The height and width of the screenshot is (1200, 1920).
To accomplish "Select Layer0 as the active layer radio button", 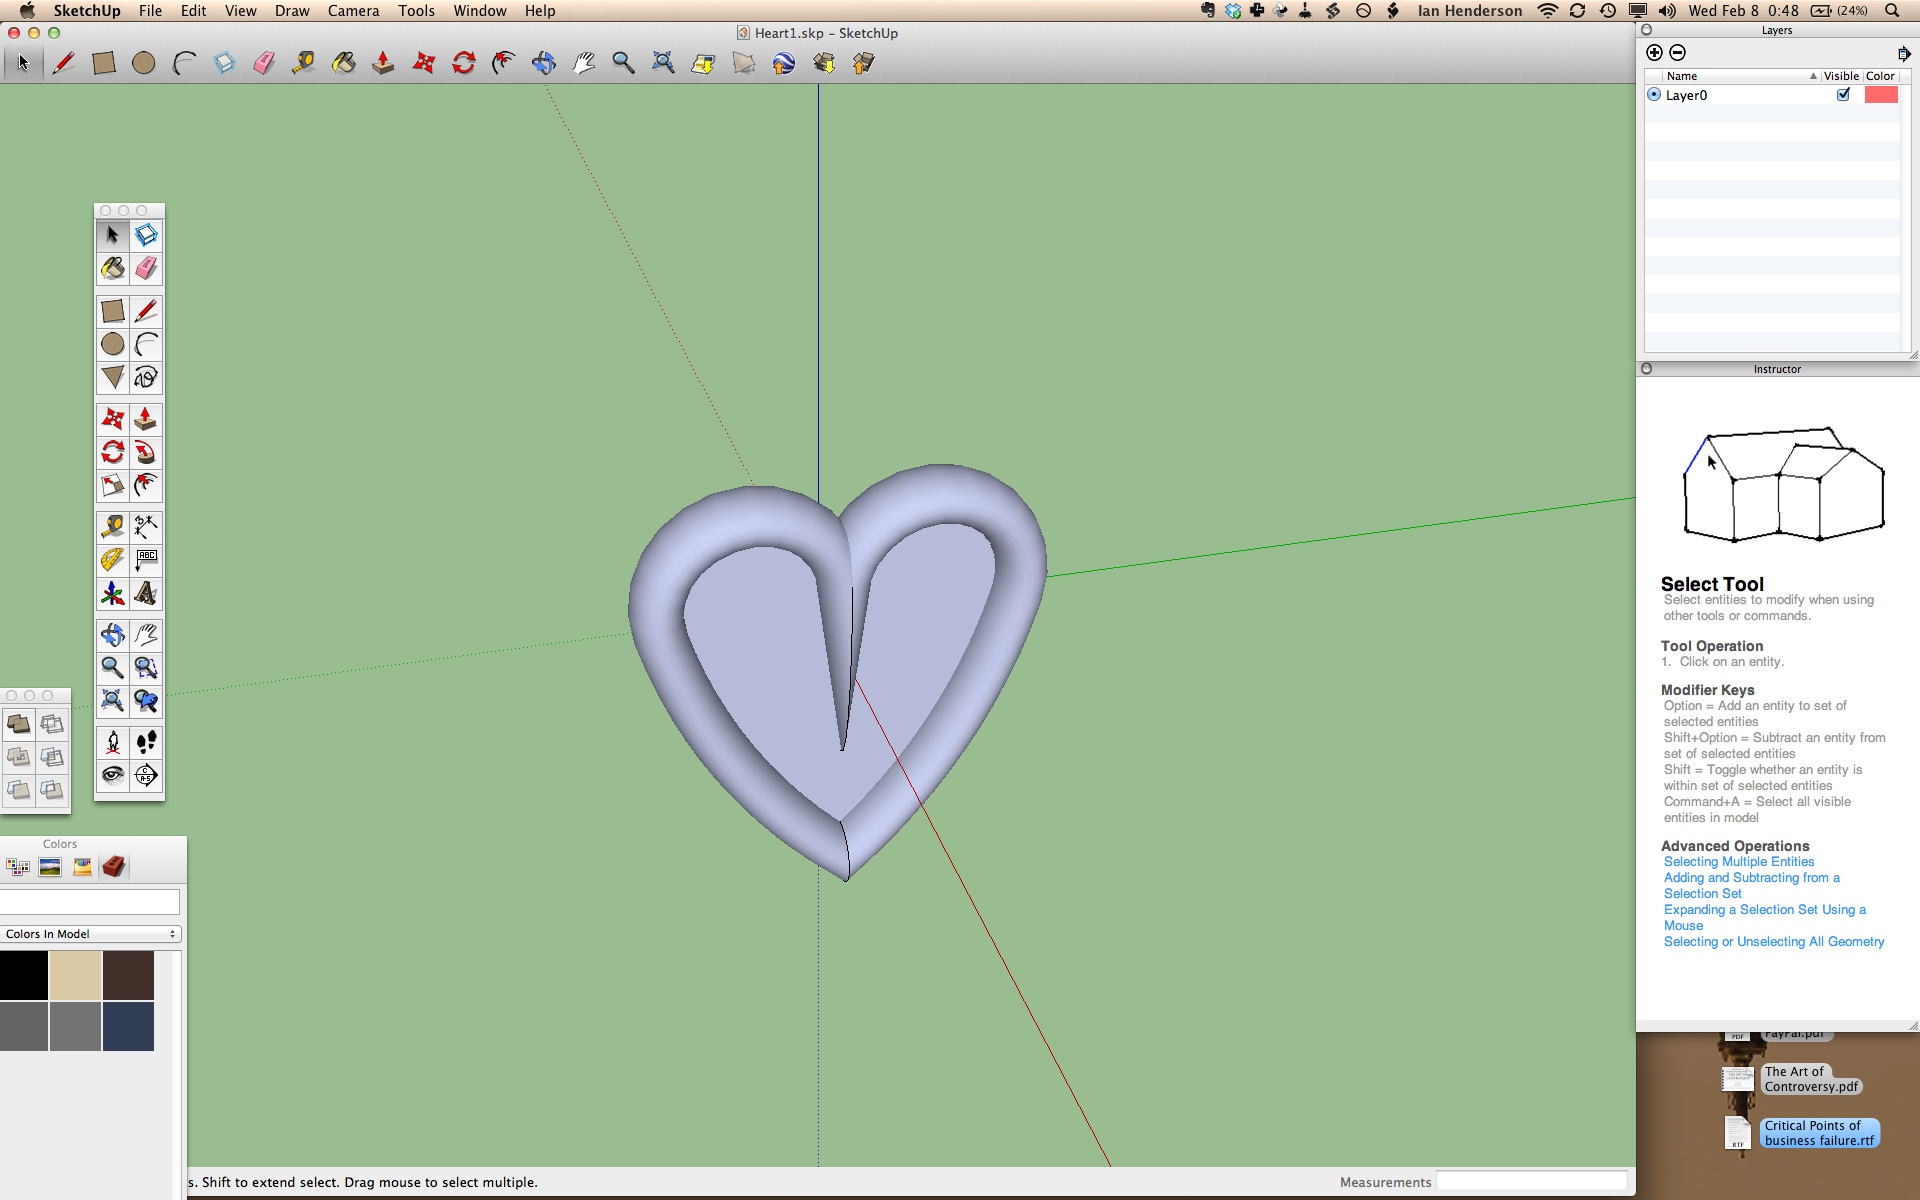I will coord(1655,94).
